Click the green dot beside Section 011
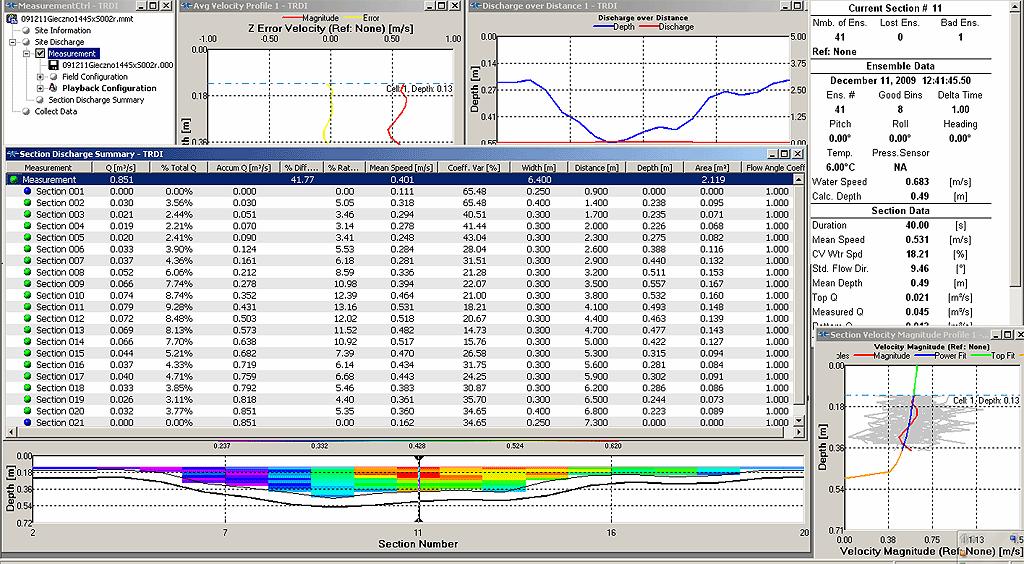Screen dimensions: 1024x564 27,307
